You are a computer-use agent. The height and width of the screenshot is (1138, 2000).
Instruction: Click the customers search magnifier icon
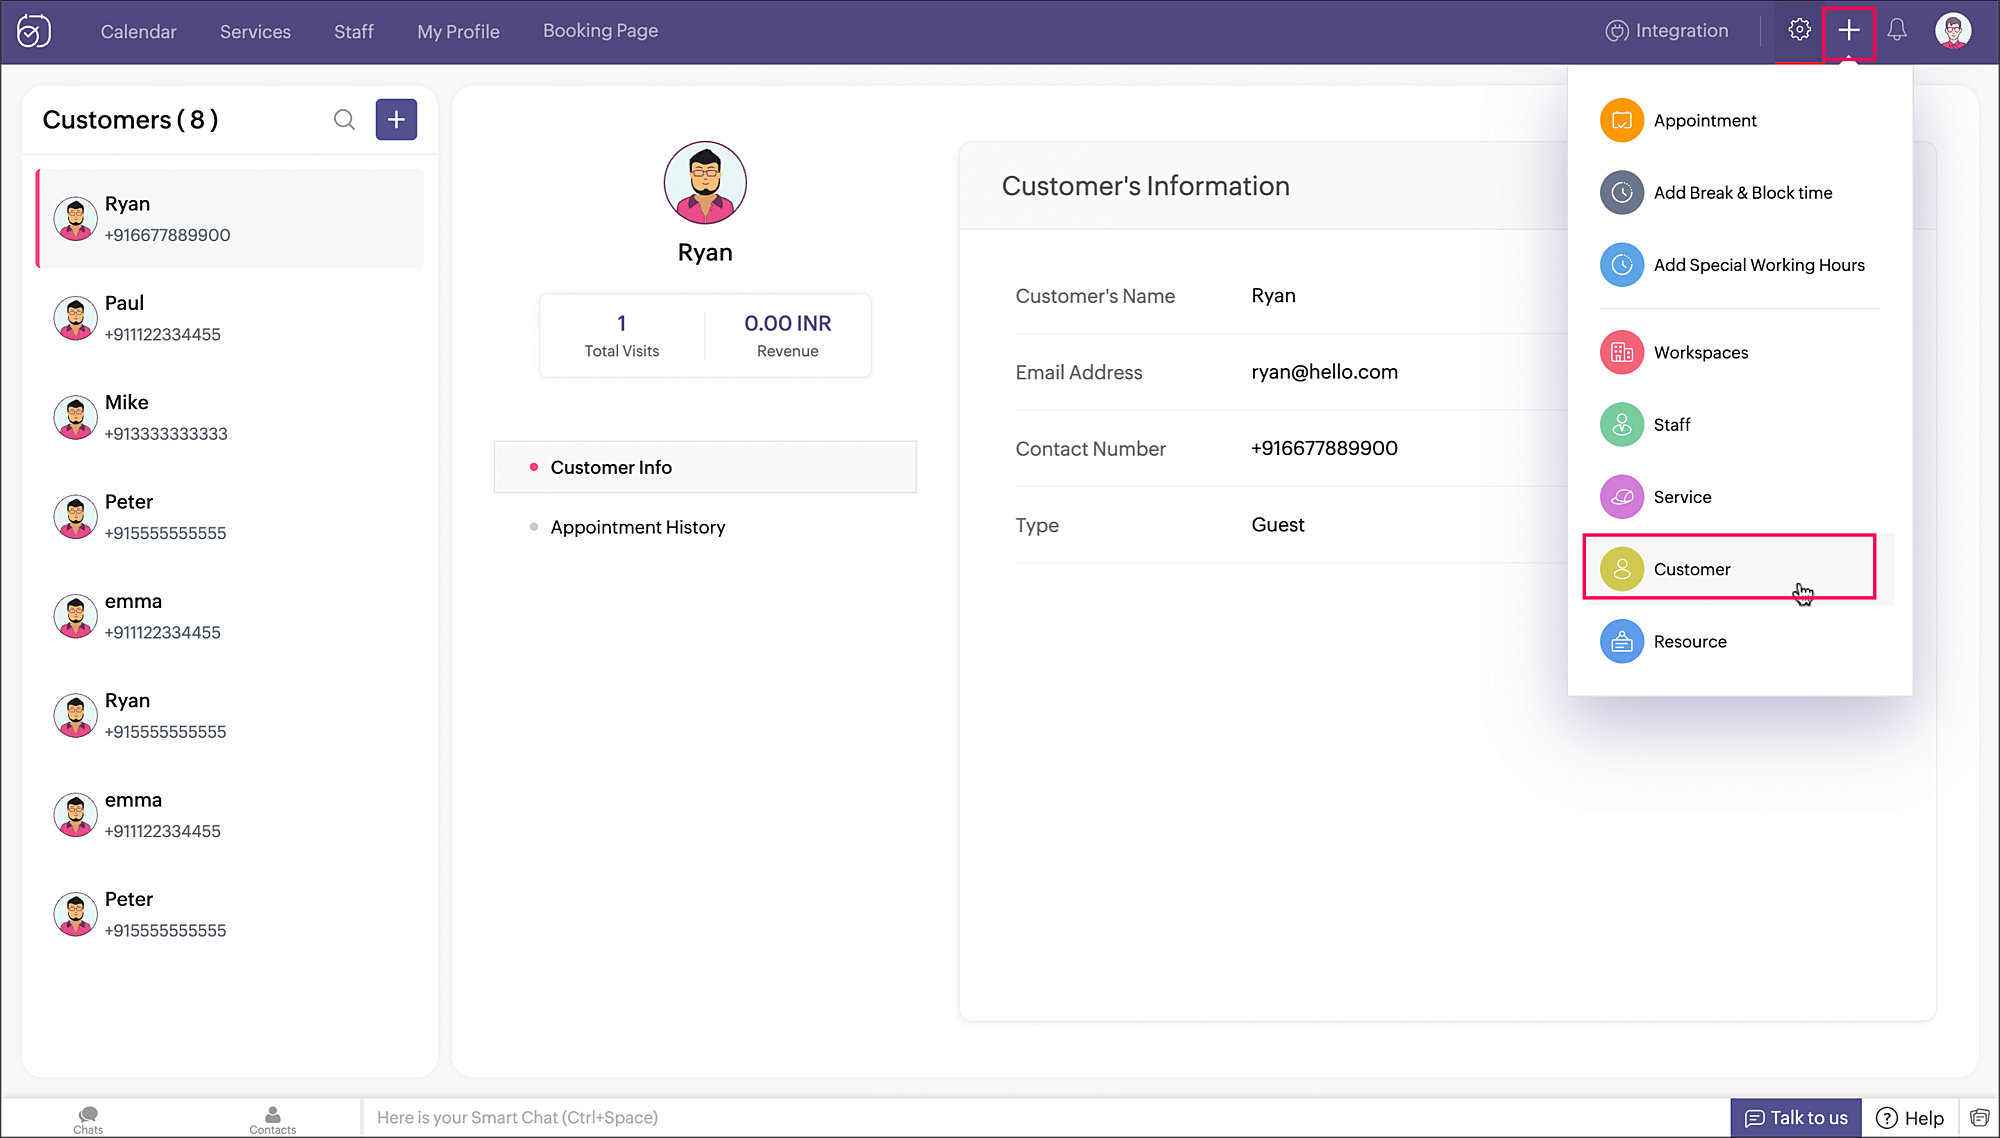[x=344, y=120]
